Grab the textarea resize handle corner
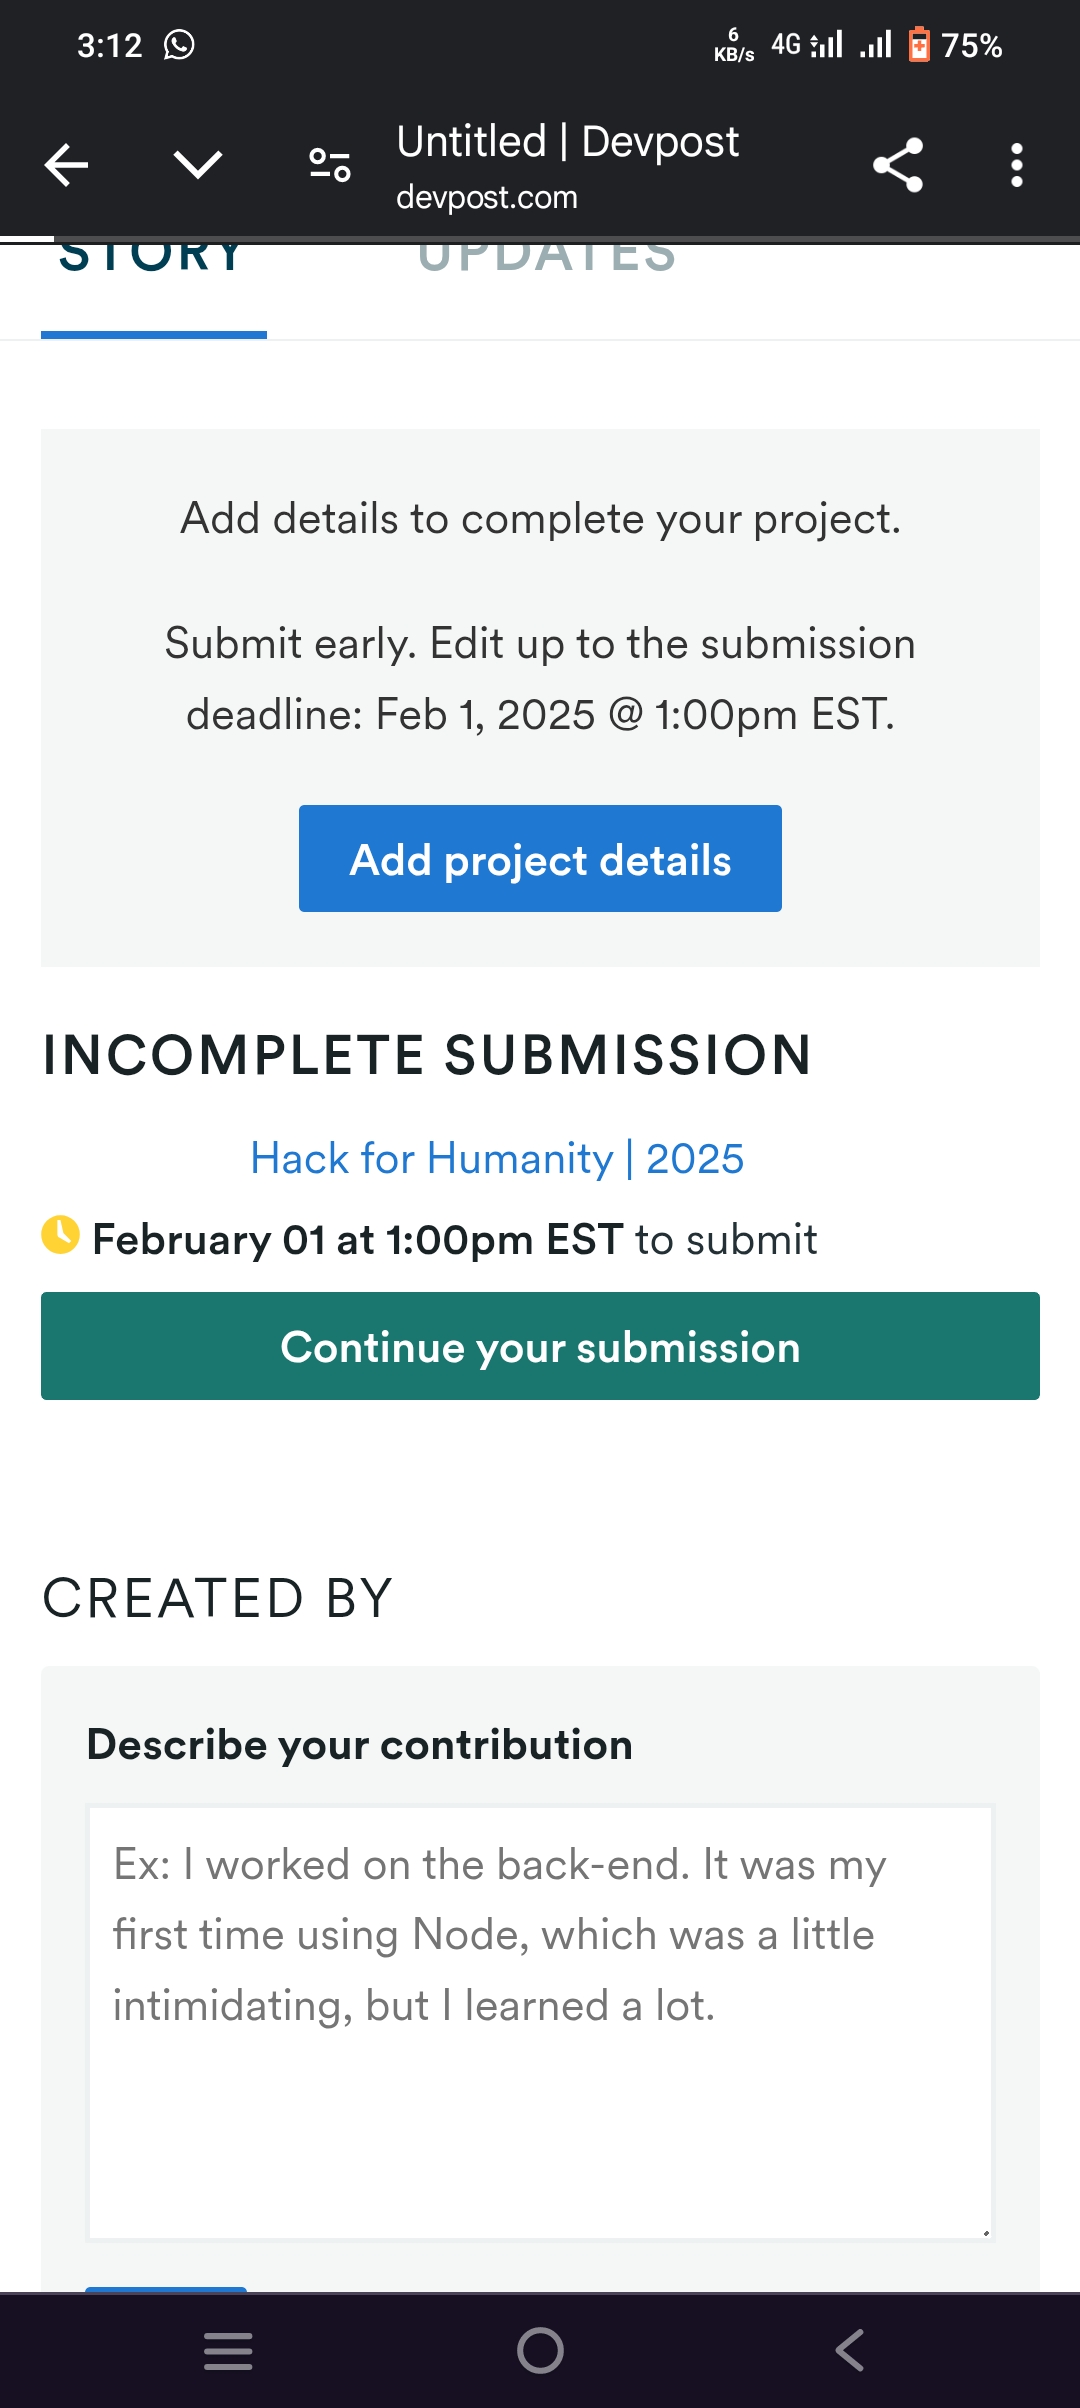Screen dimensions: 1080x2408 [x=985, y=2232]
